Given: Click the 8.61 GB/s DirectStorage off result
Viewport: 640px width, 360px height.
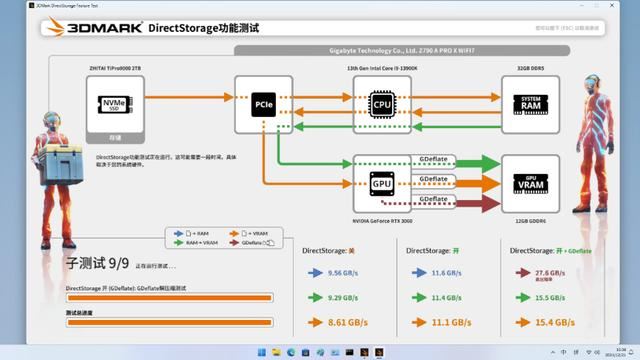Looking at the screenshot, I should pyautogui.click(x=348, y=322).
